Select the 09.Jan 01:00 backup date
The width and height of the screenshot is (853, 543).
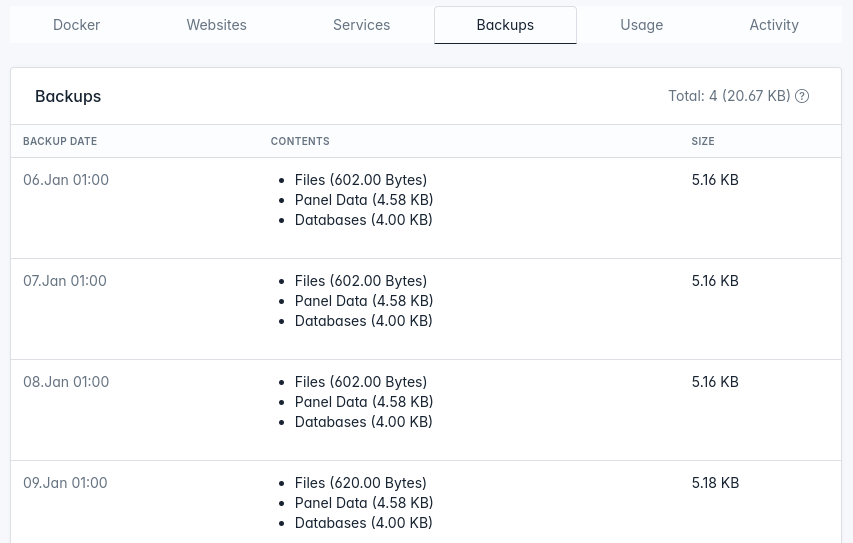pyautogui.click(x=65, y=483)
